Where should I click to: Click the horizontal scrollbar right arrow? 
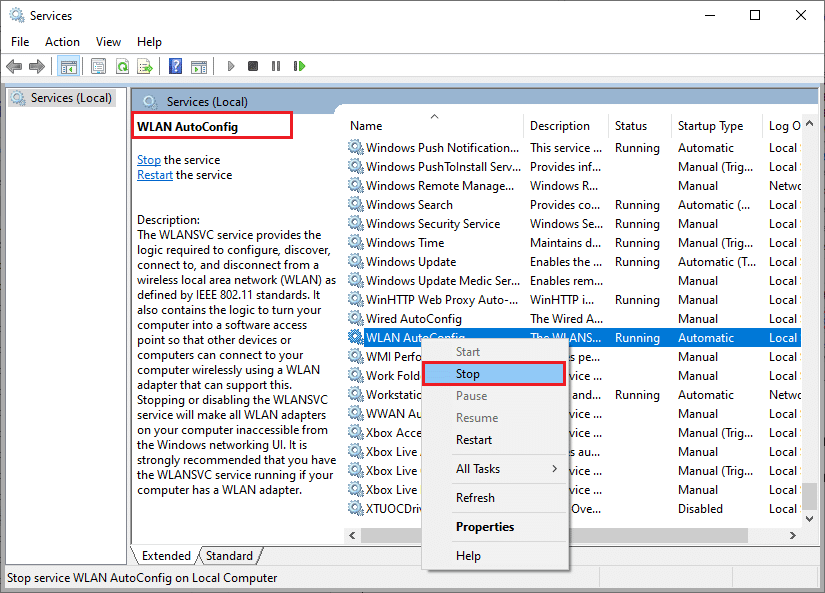click(x=792, y=535)
